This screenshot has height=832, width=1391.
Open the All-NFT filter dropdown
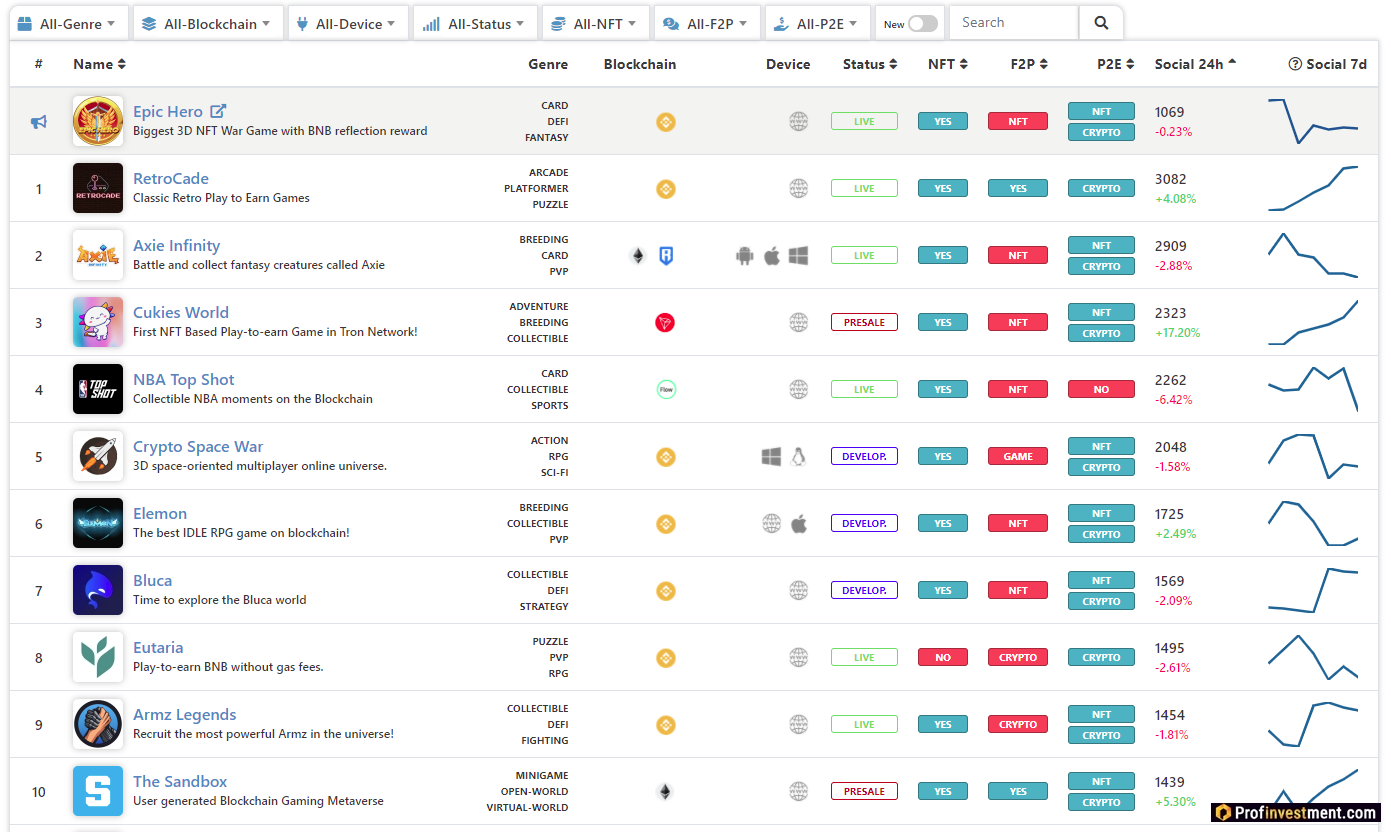point(595,23)
